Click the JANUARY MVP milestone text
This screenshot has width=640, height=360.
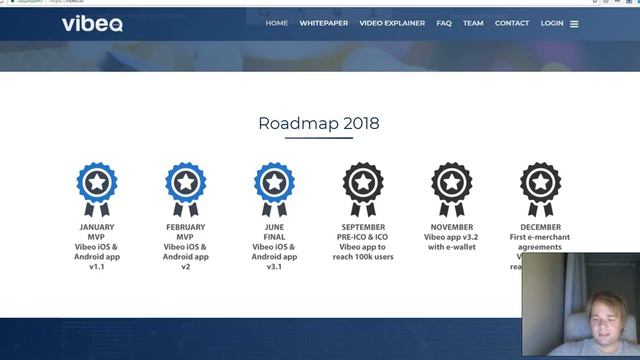pos(97,247)
